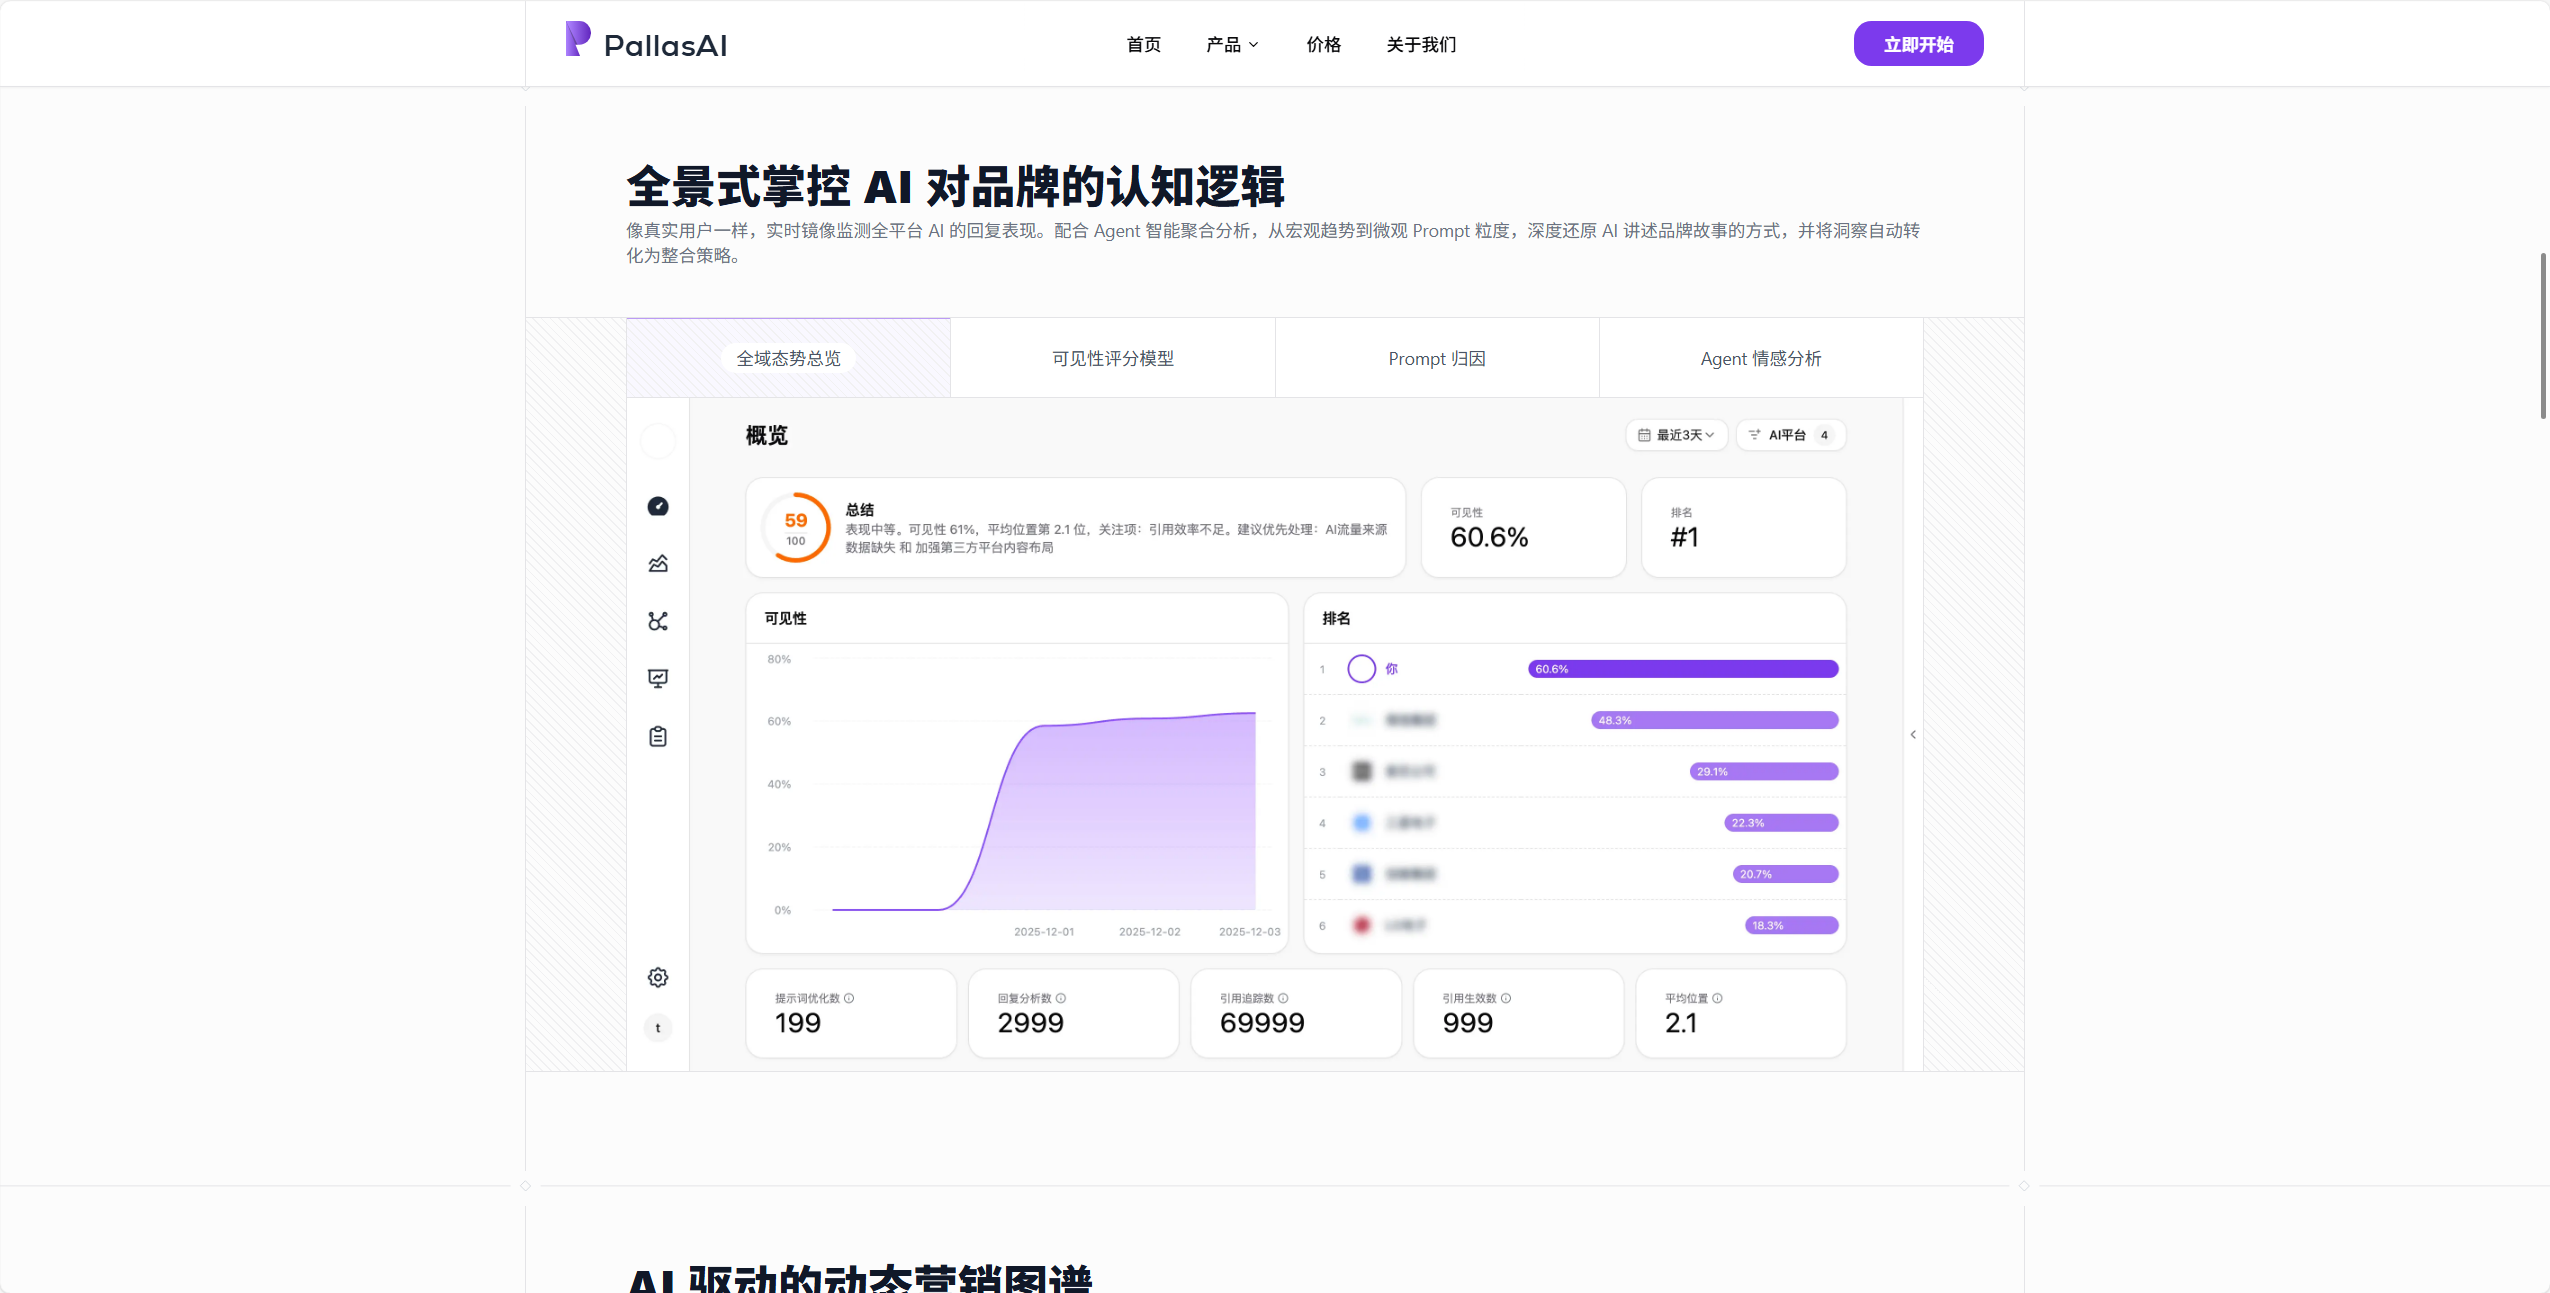The height and width of the screenshot is (1293, 2550).
Task: Go to 关于我们 page
Action: click(1421, 44)
